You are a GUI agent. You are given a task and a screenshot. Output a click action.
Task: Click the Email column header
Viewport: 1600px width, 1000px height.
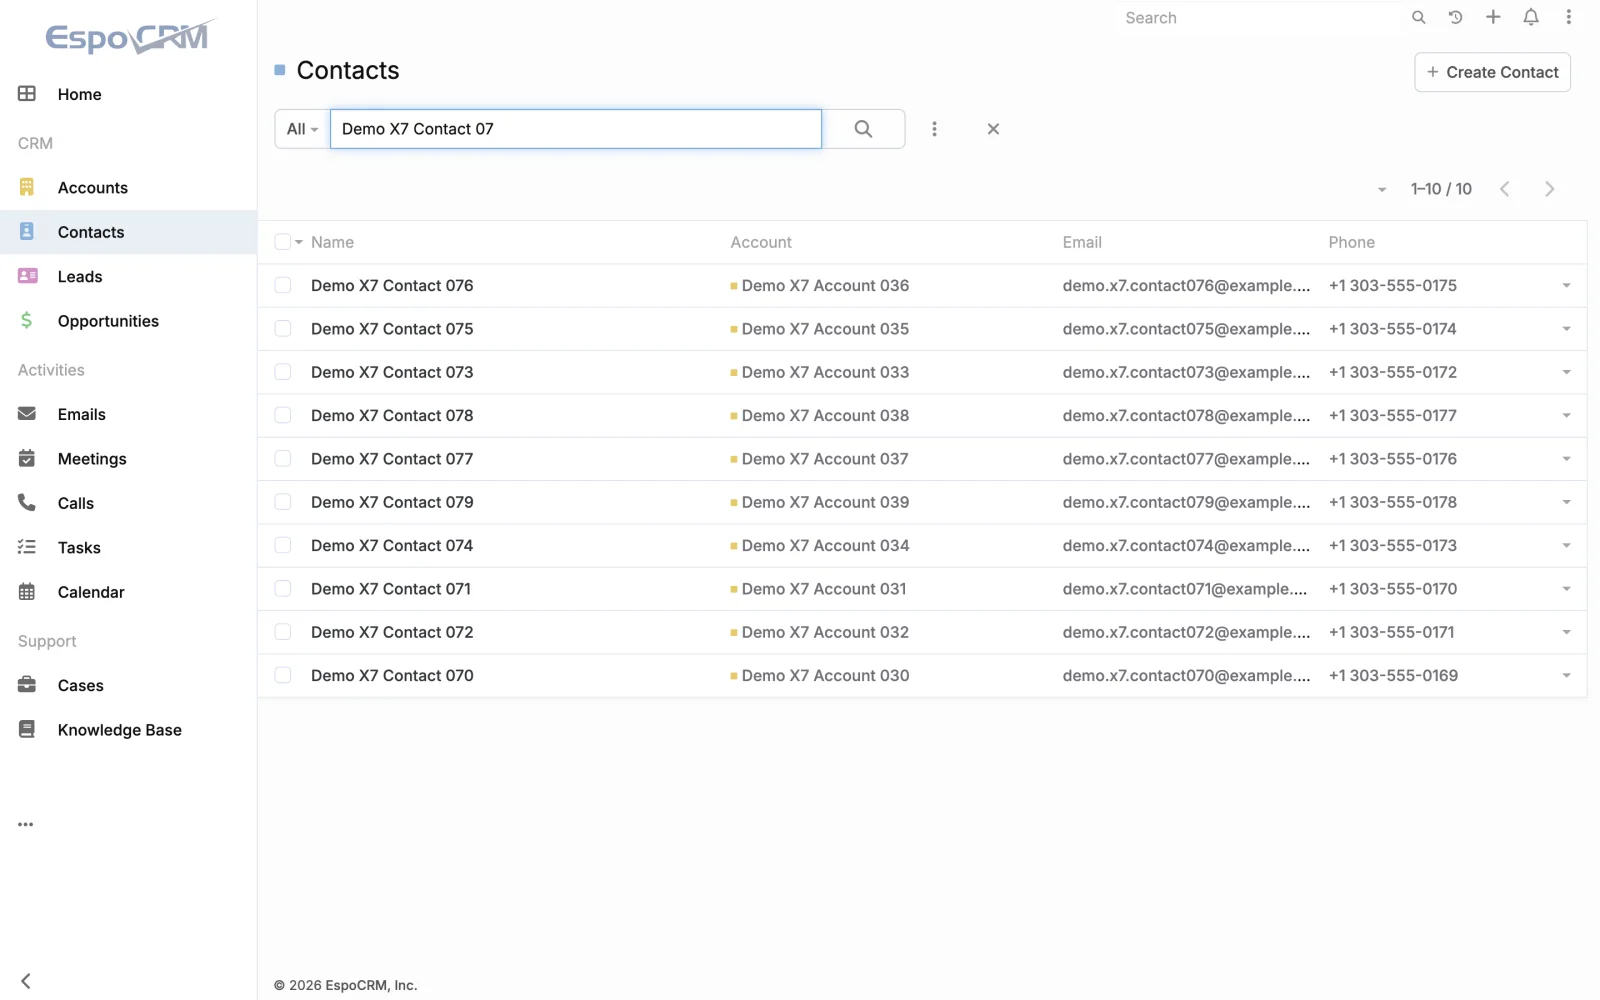1082,242
